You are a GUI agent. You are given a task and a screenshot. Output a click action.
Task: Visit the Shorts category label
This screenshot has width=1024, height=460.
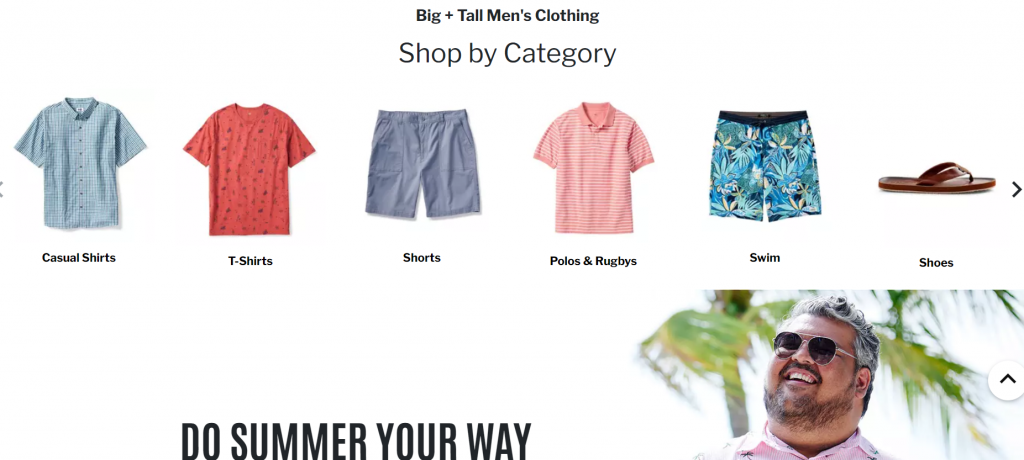pyautogui.click(x=422, y=257)
